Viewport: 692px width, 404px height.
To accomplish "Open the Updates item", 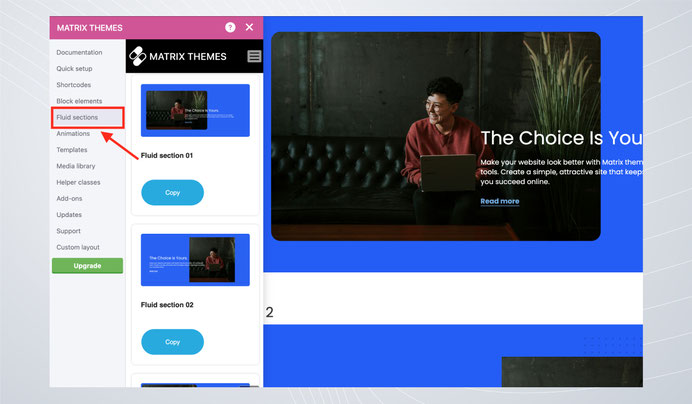I will point(69,215).
